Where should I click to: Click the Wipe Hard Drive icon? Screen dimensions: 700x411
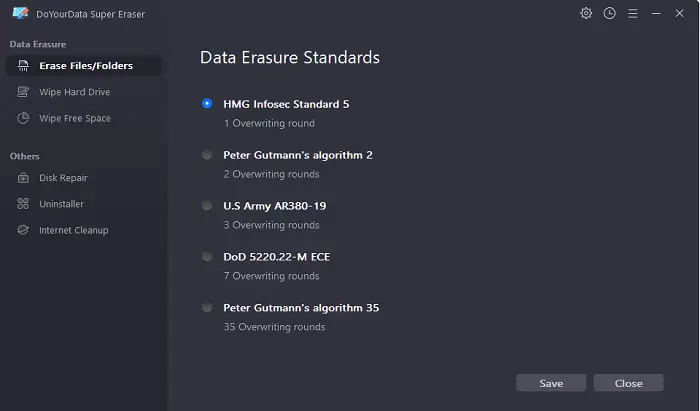pyautogui.click(x=23, y=92)
